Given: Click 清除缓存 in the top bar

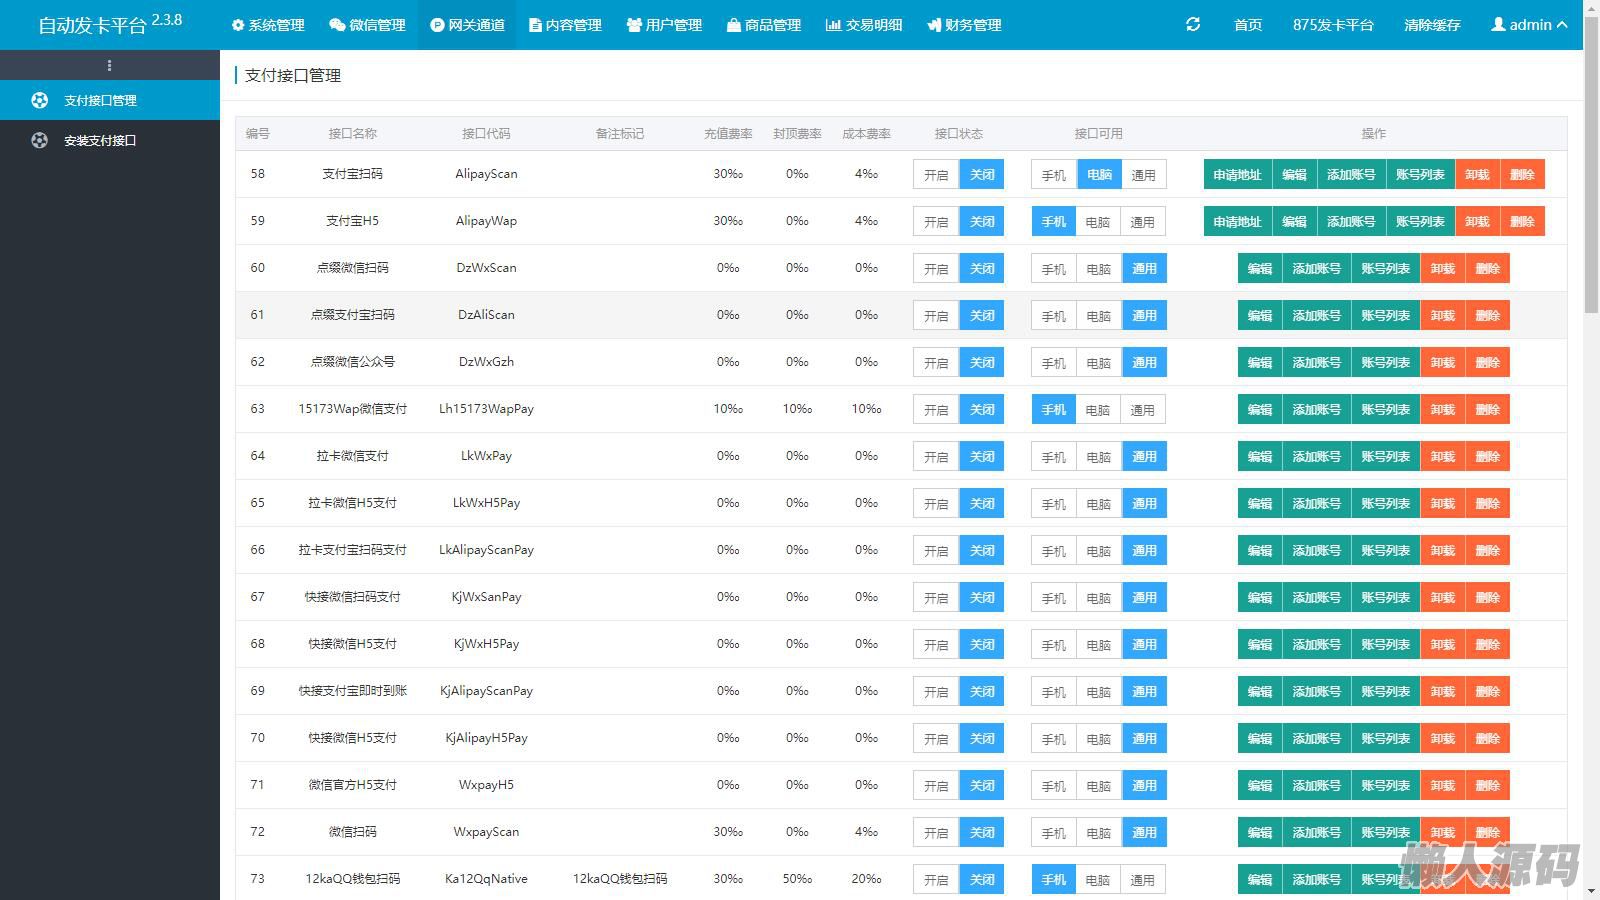Looking at the screenshot, I should (1432, 24).
